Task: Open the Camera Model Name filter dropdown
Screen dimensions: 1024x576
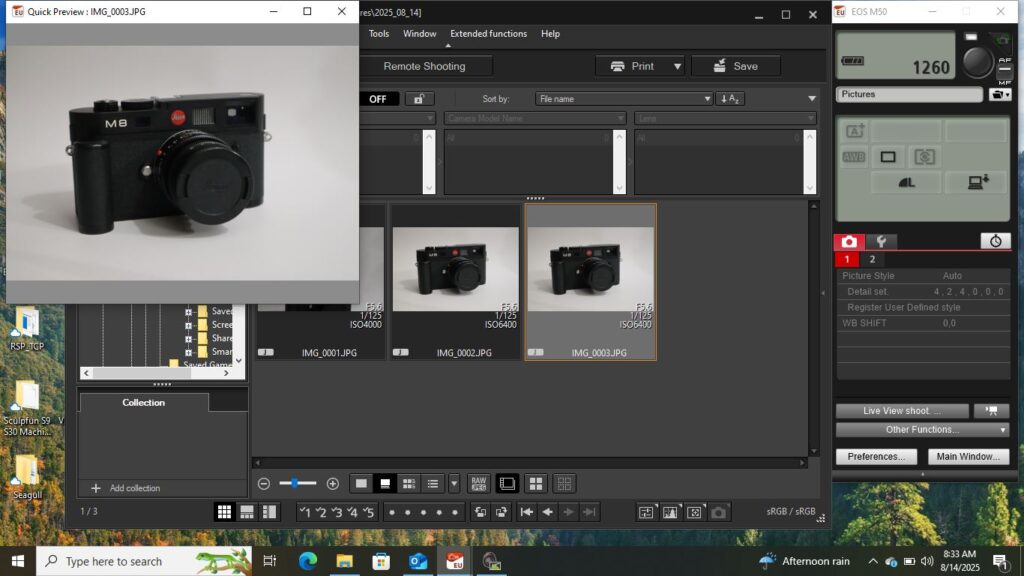Action: [535, 118]
